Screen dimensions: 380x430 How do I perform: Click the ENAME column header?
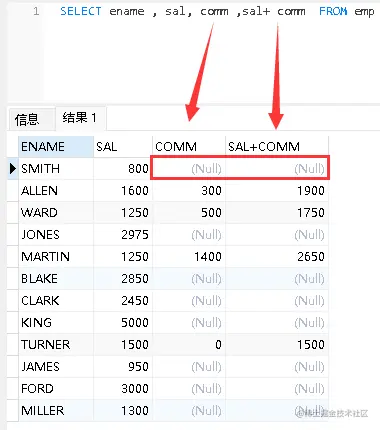coord(56,147)
